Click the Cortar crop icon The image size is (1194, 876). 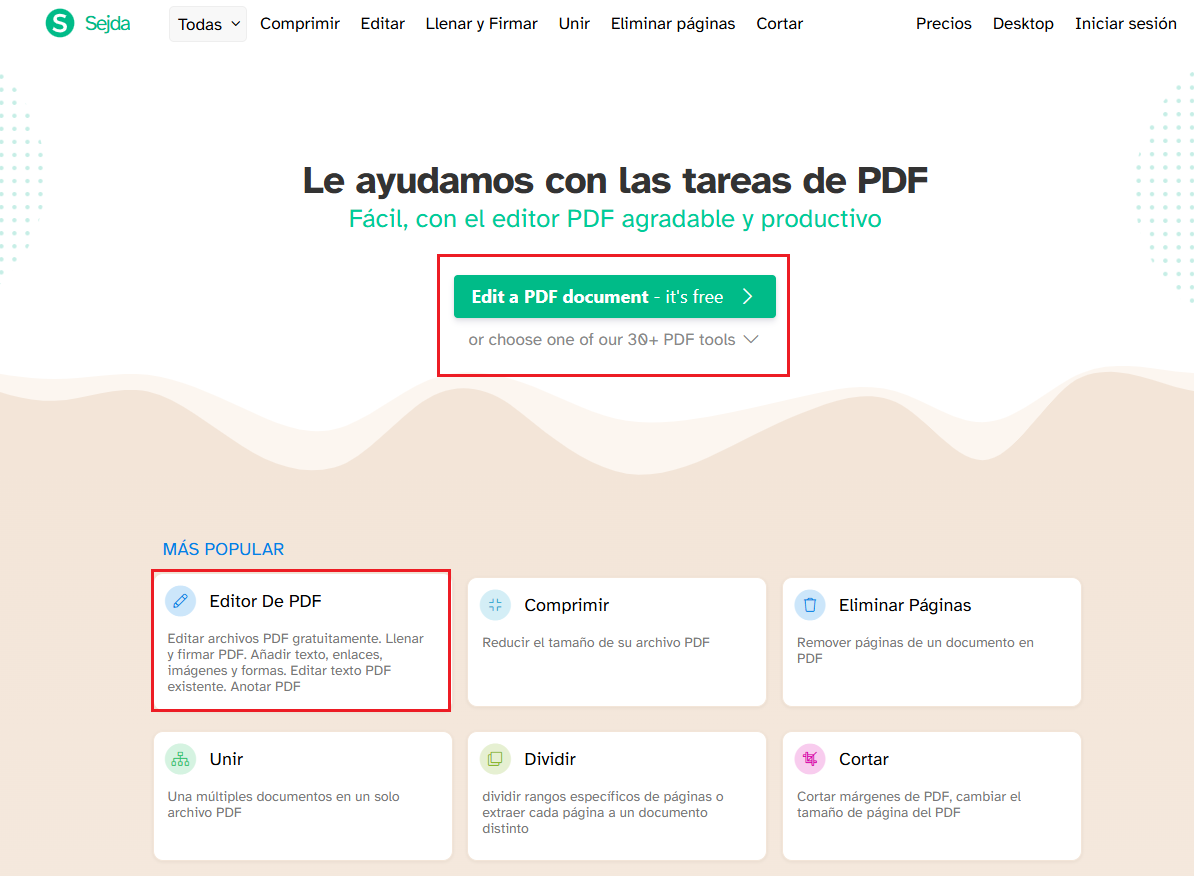(x=810, y=759)
